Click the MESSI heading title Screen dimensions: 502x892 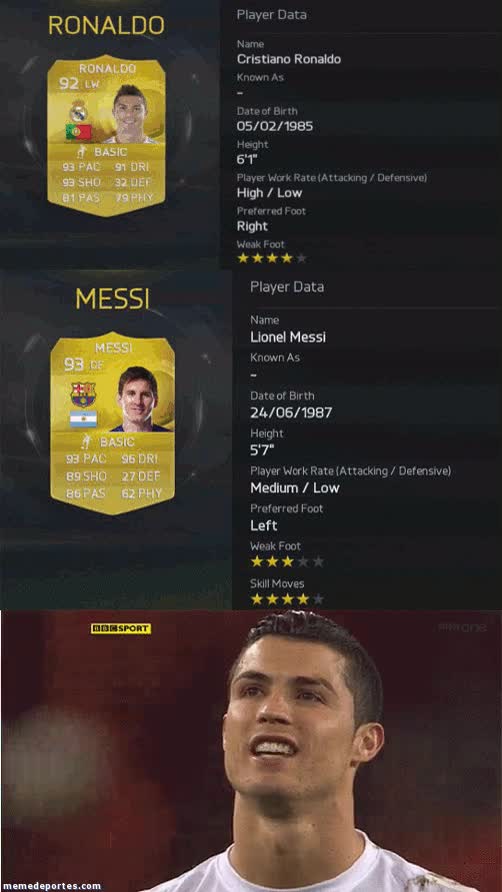(112, 299)
